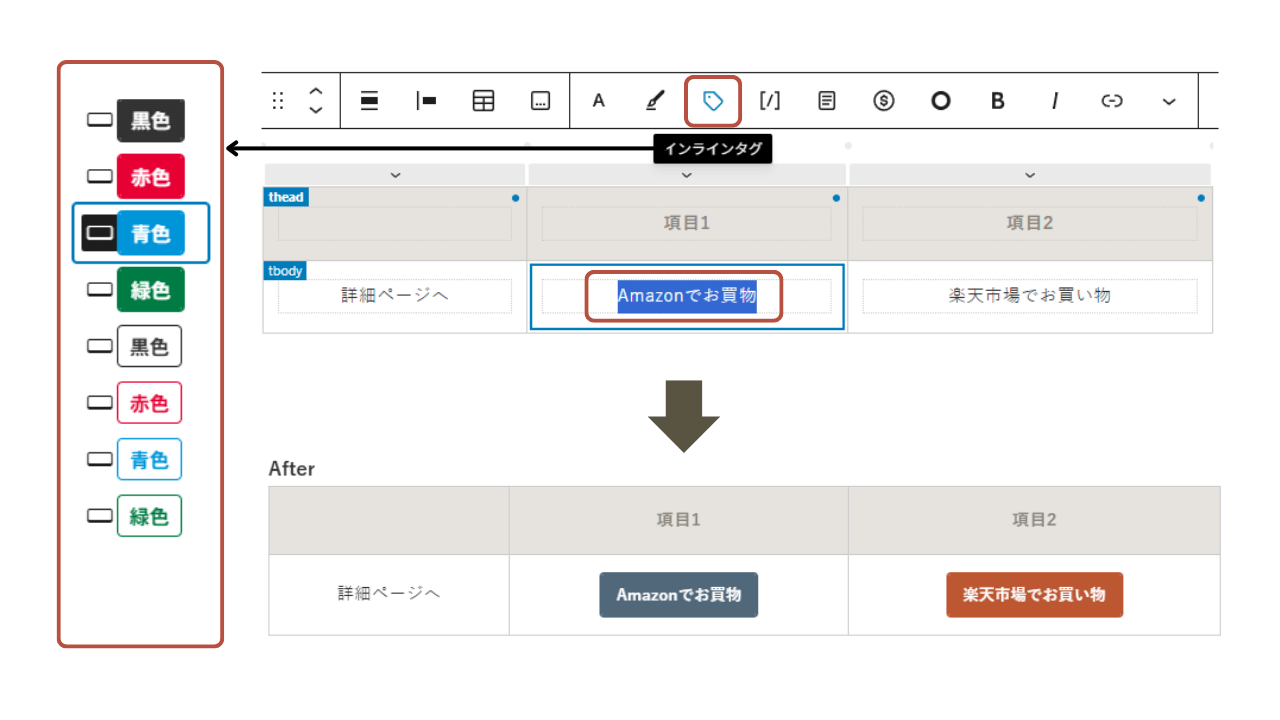Click the tag icon beside outlined 青色

click(99, 458)
